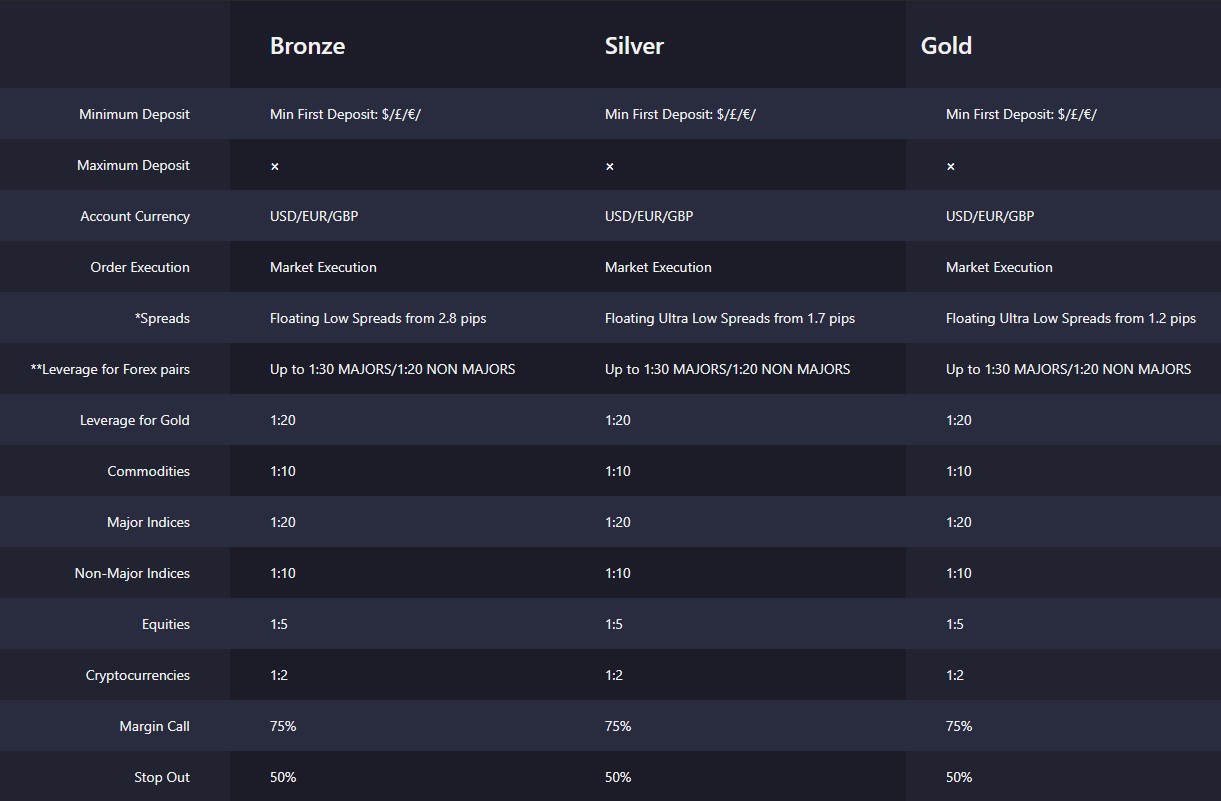The image size is (1221, 801).
Task: Select the Gold column header
Action: [946, 46]
